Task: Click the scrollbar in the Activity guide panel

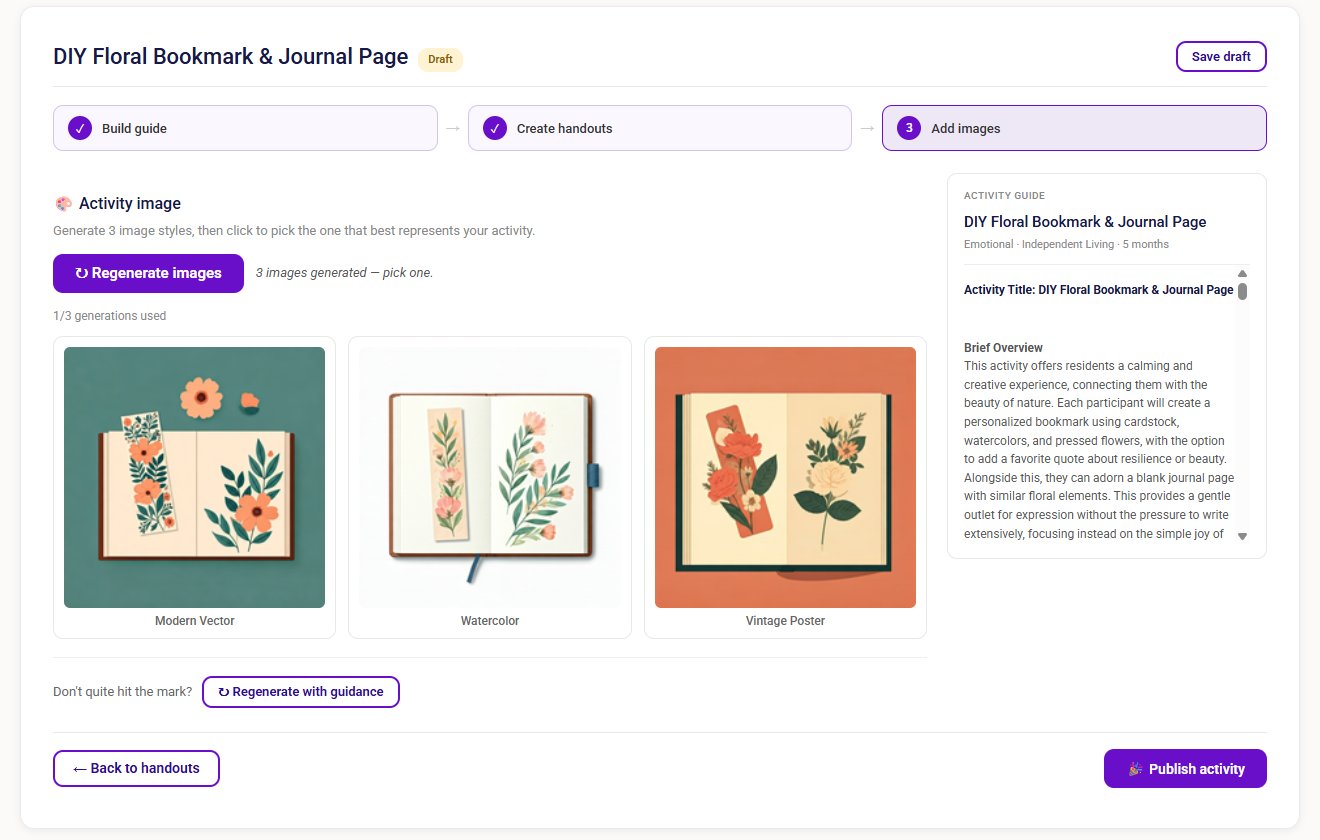Action: [x=1242, y=290]
